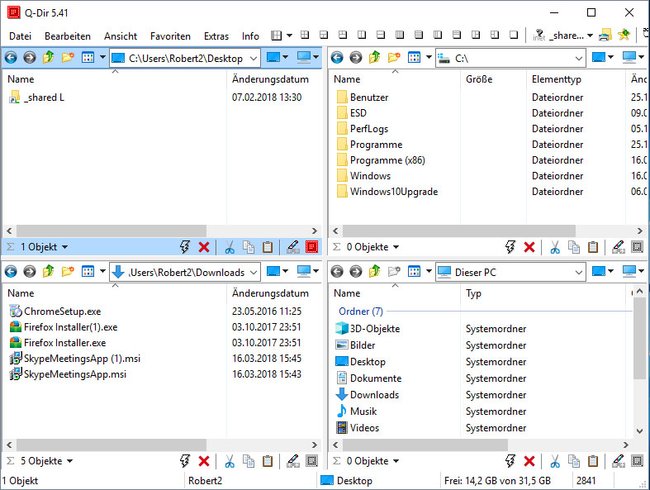Open the Bearbeiten menu
The width and height of the screenshot is (650, 490).
pyautogui.click(x=68, y=36)
